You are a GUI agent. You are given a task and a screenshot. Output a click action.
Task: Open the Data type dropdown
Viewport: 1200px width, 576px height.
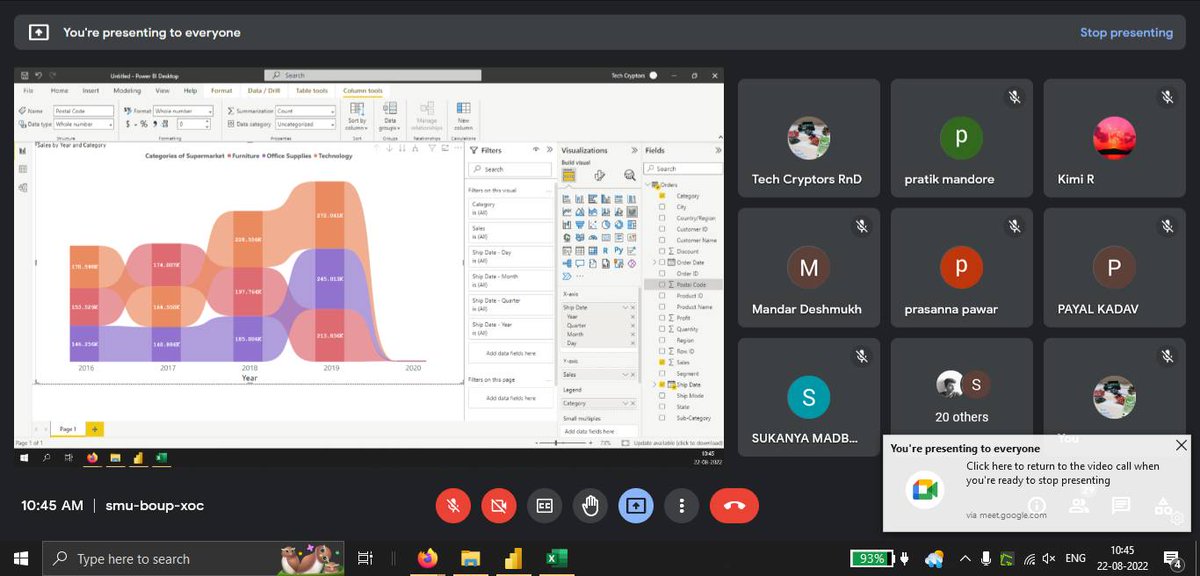(84, 124)
